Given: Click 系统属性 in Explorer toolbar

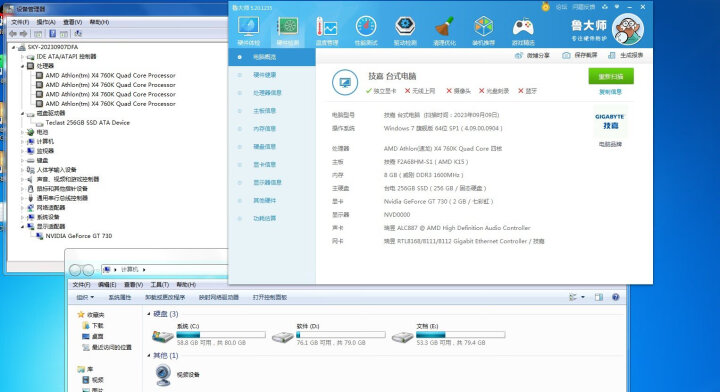Looking at the screenshot, I should pos(120,297).
